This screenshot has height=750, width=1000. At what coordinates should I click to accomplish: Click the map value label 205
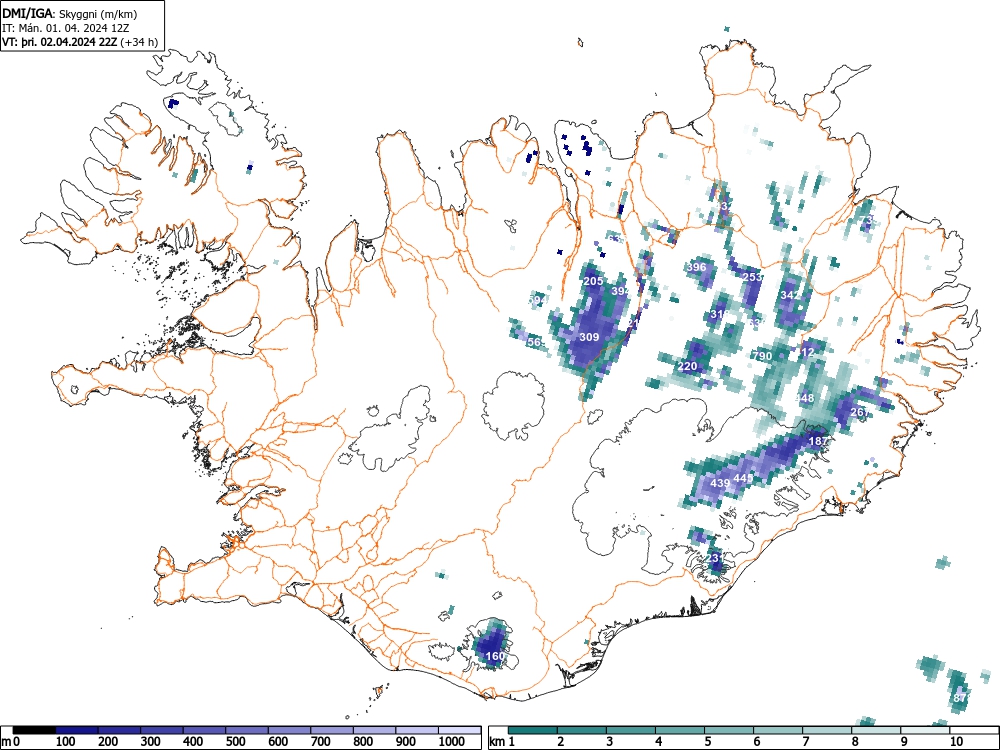(593, 281)
